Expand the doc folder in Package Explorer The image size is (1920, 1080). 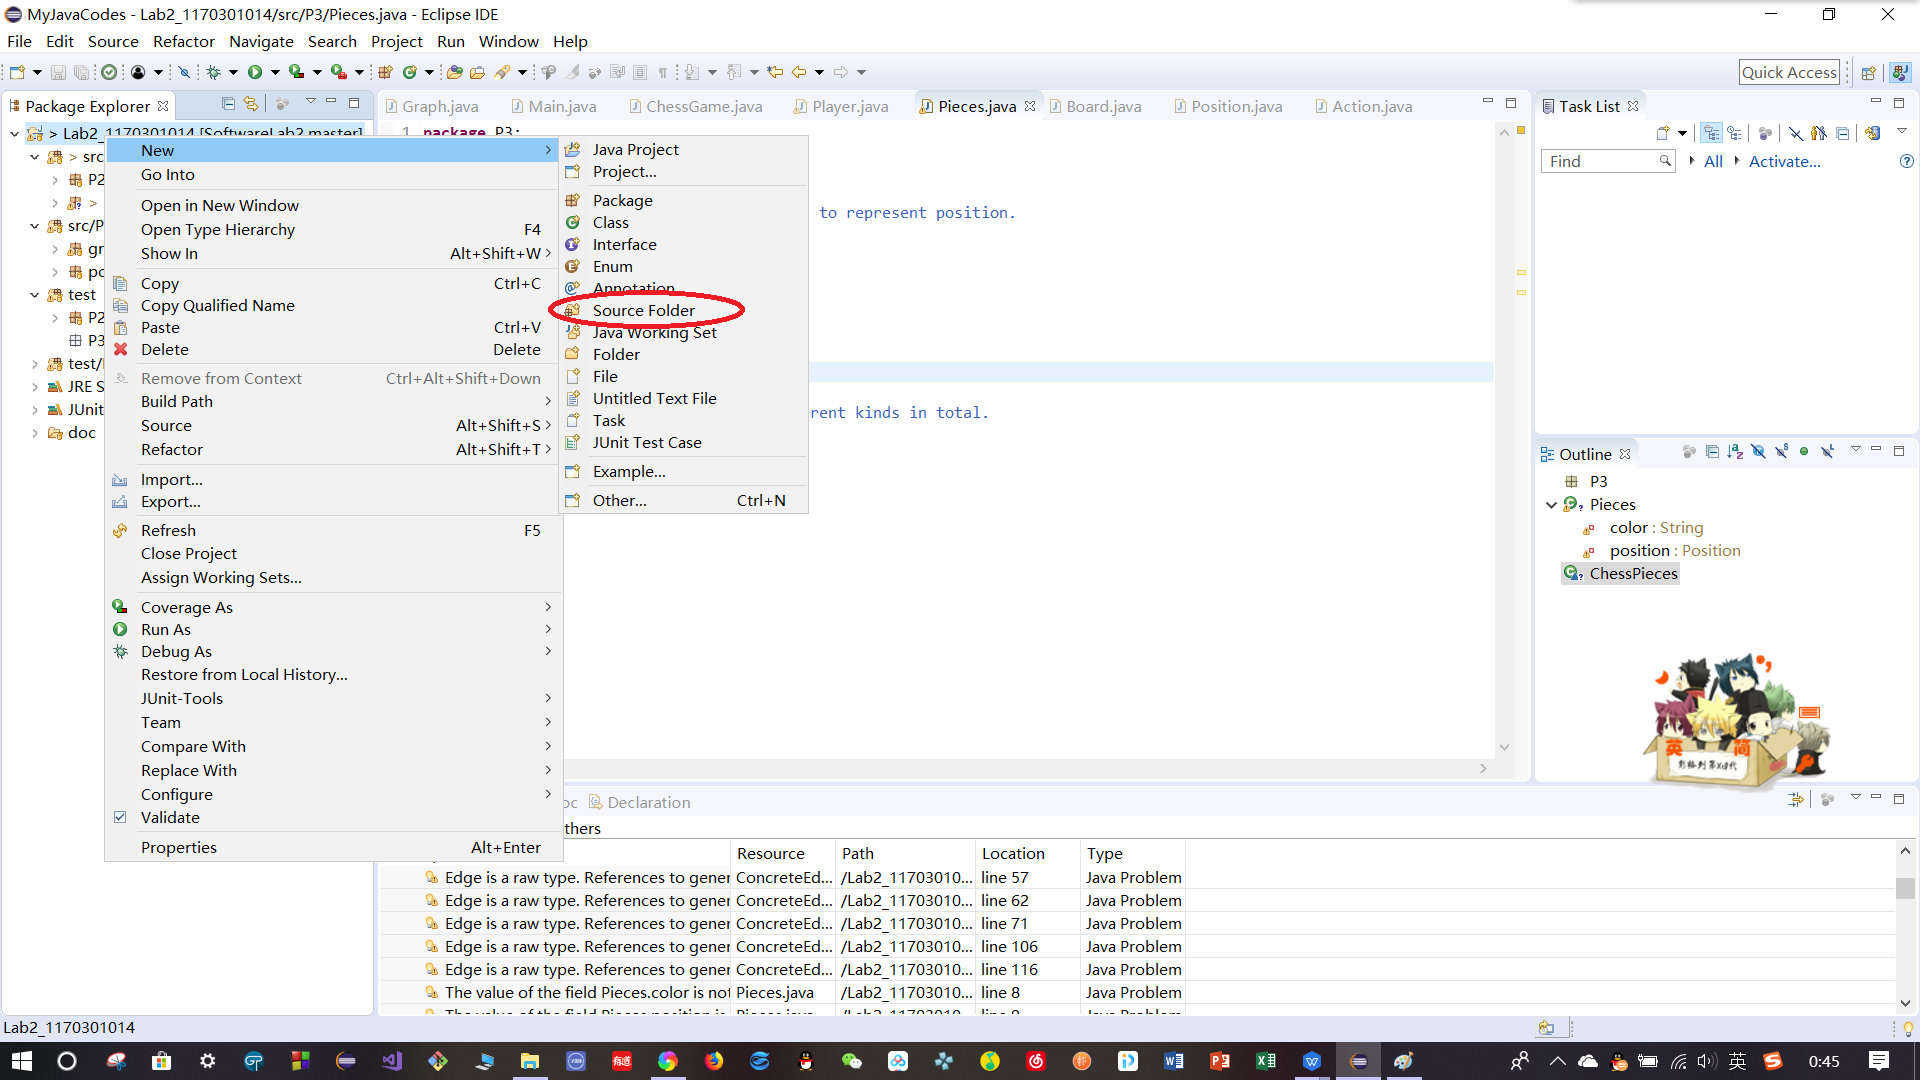35,433
